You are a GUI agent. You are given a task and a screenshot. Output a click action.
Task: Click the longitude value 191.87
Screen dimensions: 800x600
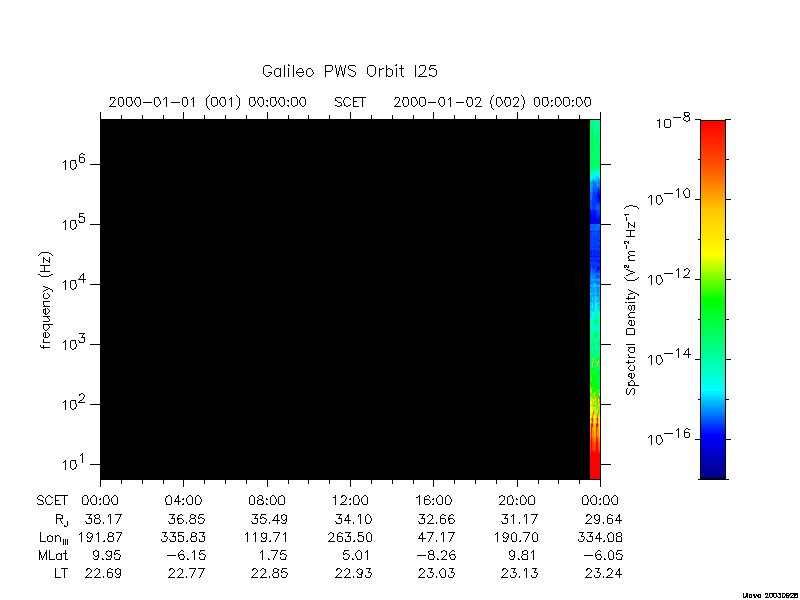pos(100,537)
